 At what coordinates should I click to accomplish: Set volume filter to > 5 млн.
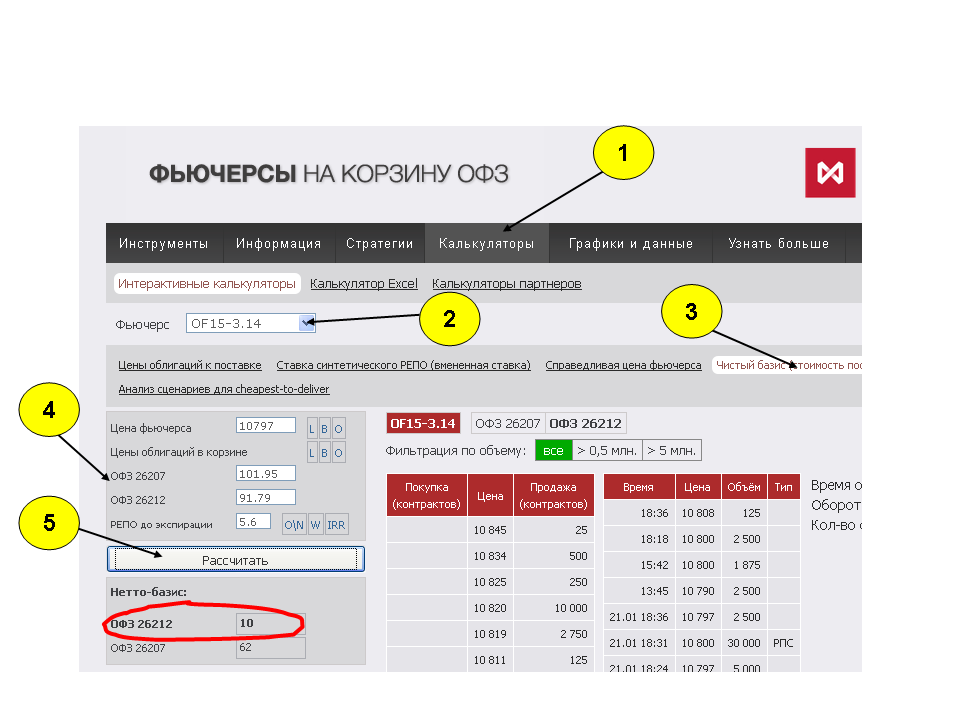(672, 451)
